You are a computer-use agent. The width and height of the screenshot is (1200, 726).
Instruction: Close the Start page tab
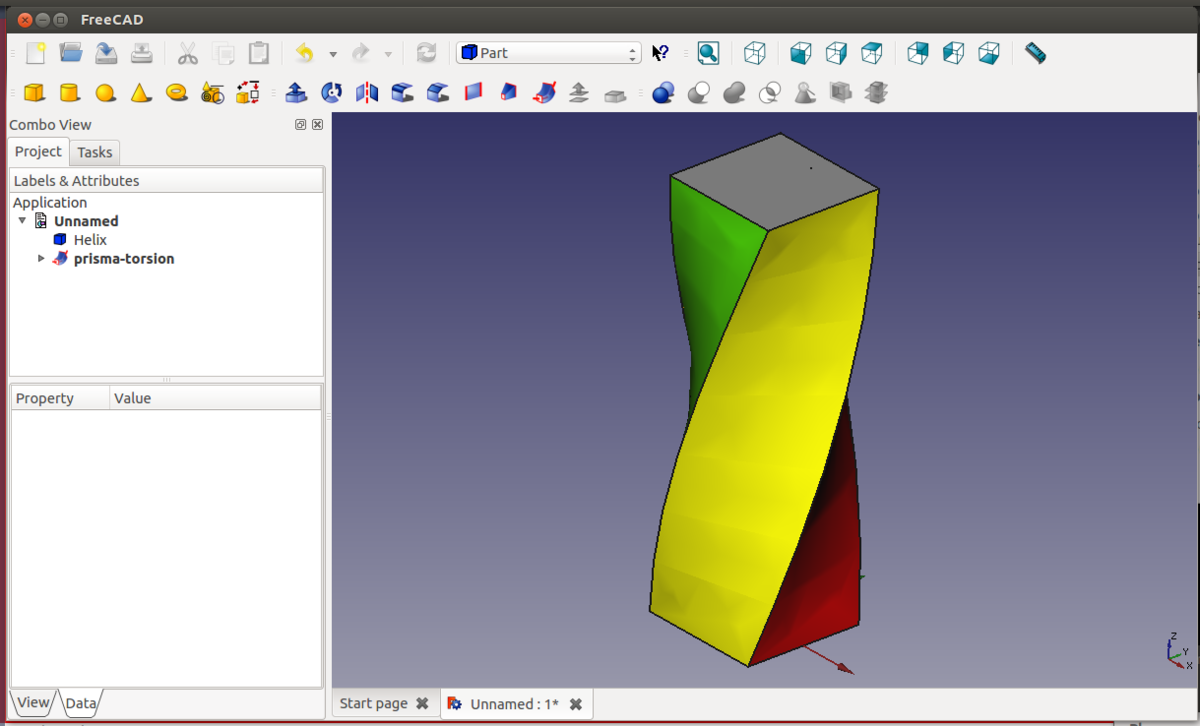pyautogui.click(x=422, y=703)
